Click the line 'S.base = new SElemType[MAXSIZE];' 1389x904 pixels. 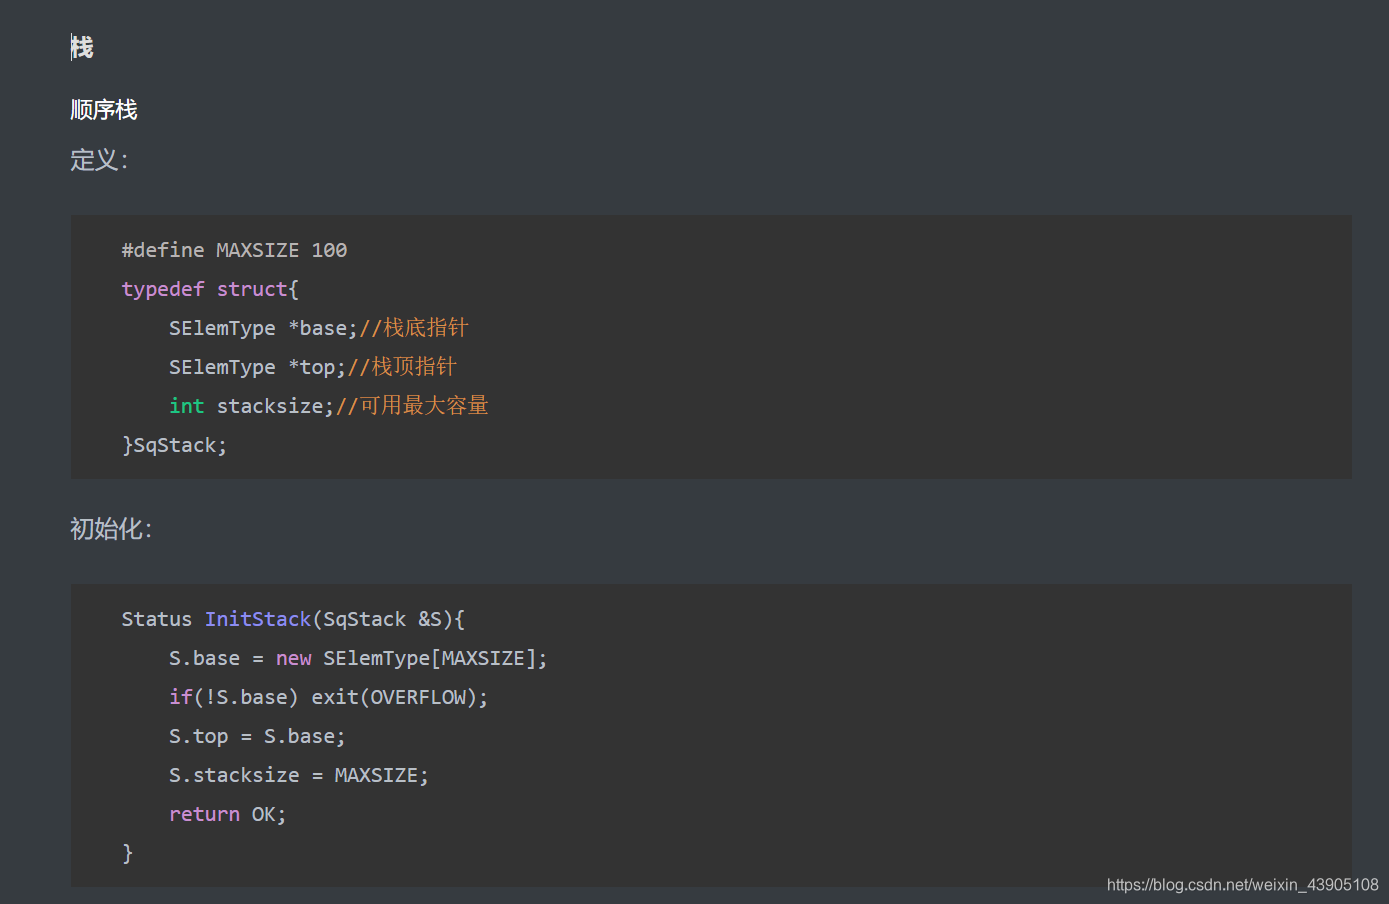(358, 658)
